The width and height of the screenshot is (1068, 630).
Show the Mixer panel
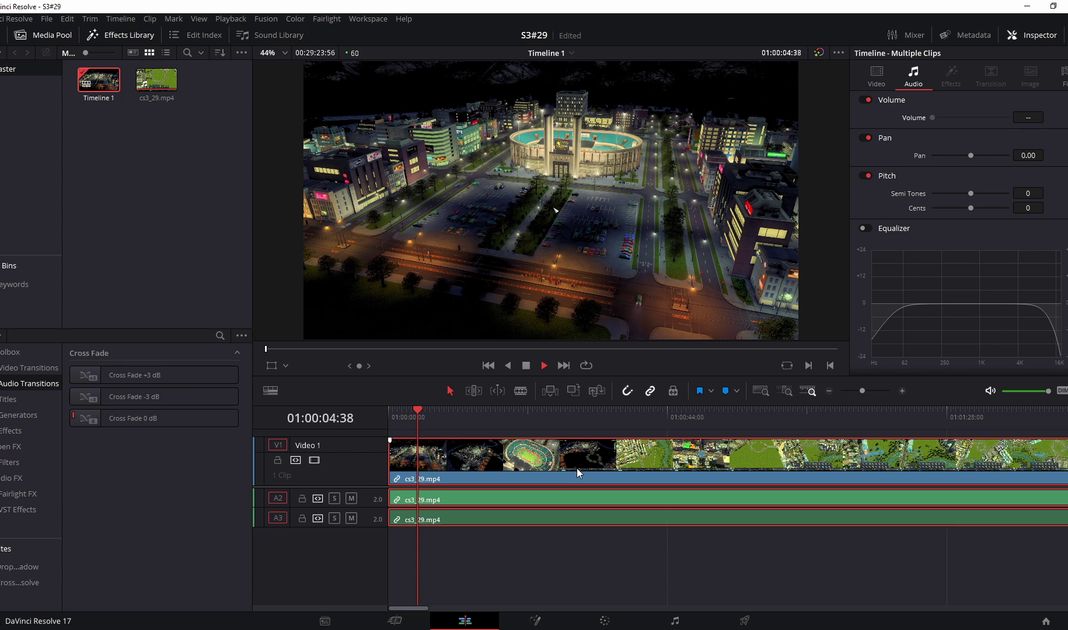[x=906, y=35]
